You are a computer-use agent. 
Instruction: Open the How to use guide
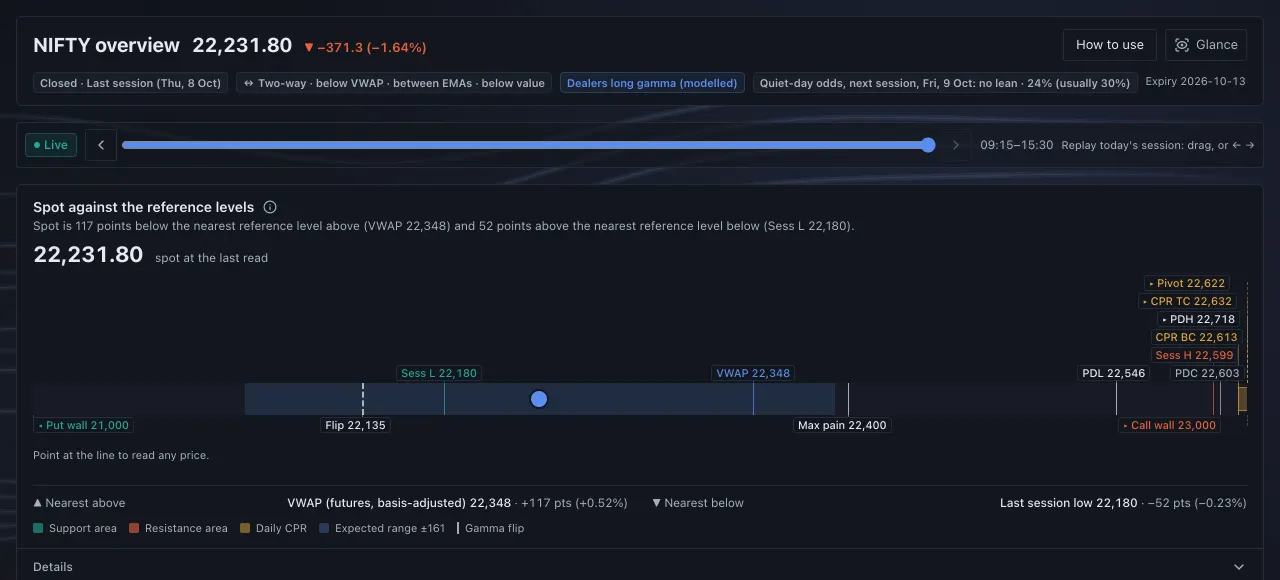[x=1110, y=45]
